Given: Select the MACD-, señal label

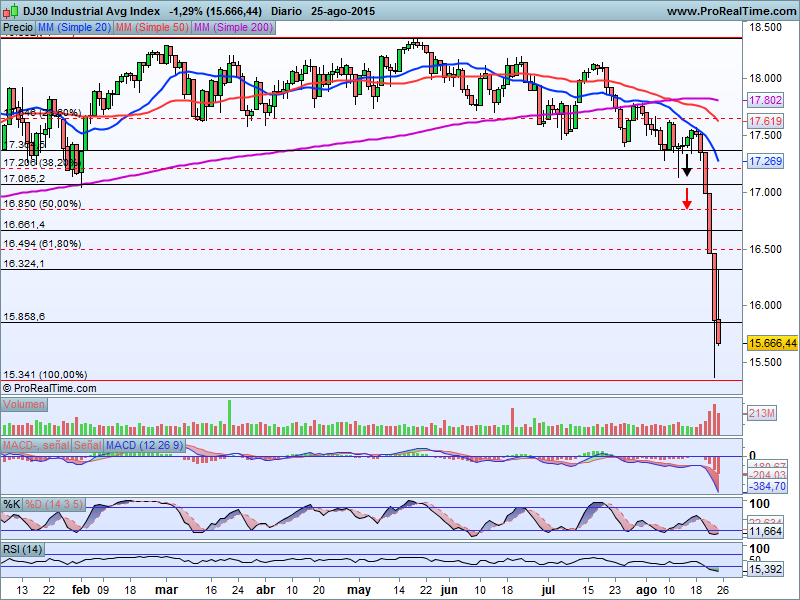Looking at the screenshot, I should (x=36, y=445).
